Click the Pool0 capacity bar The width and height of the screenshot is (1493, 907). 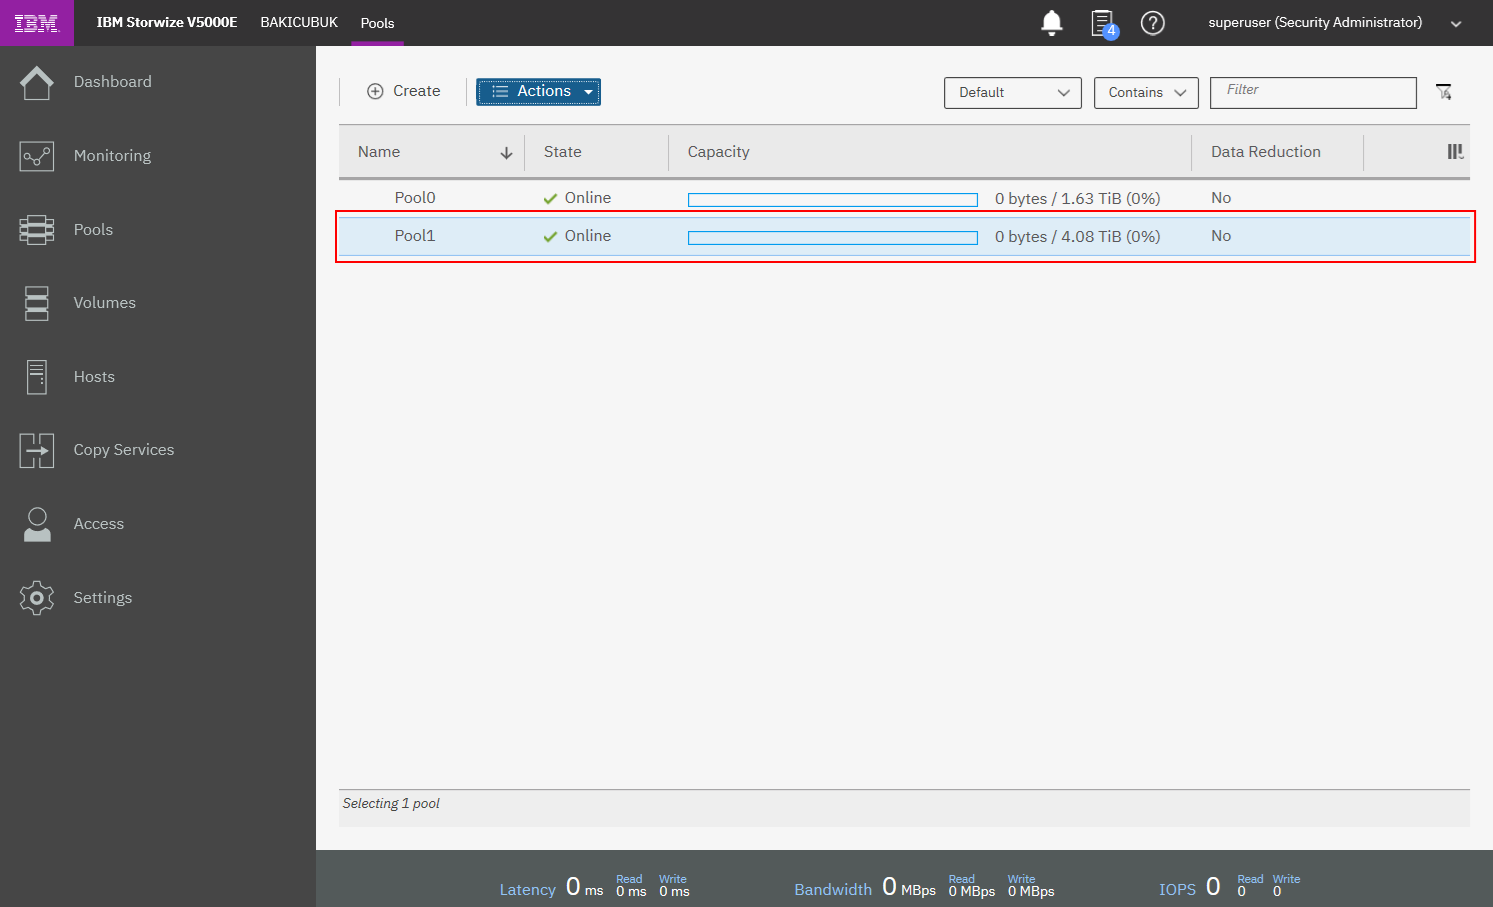[x=833, y=200]
